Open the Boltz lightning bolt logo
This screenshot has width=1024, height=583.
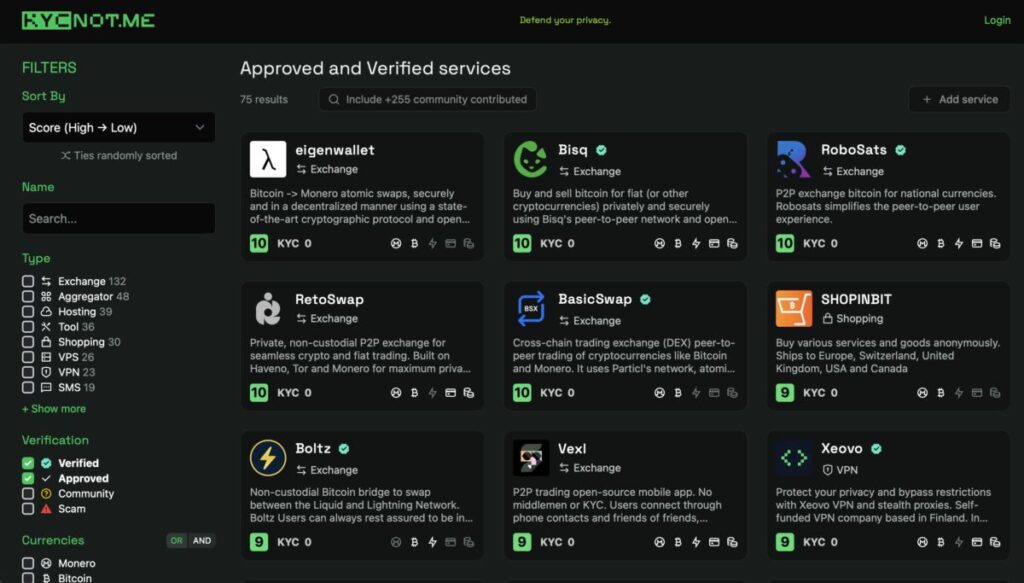click(268, 458)
